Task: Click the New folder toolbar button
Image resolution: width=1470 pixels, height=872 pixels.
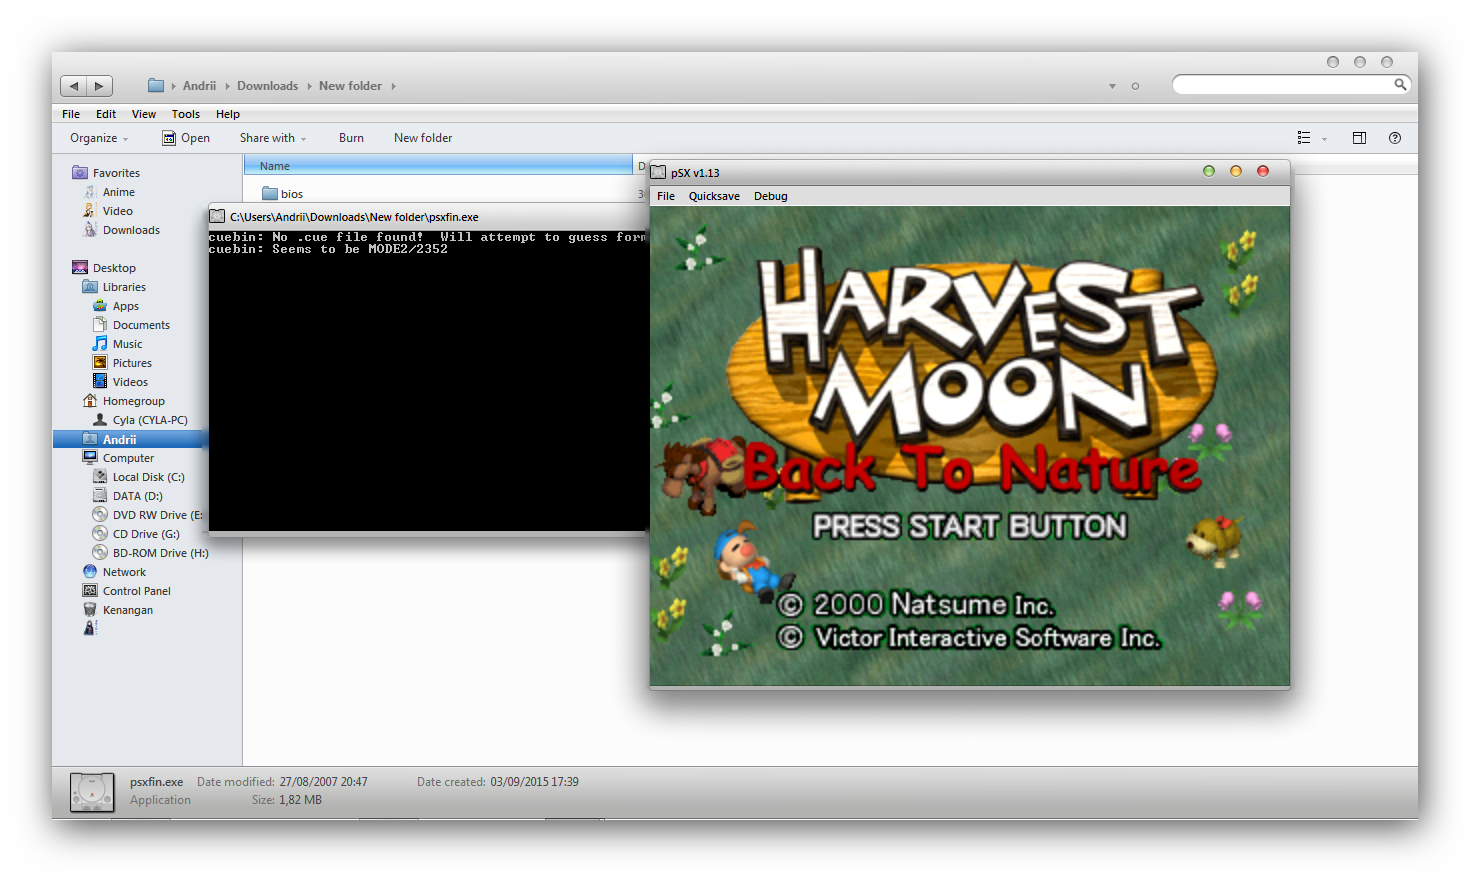Action: coord(423,138)
